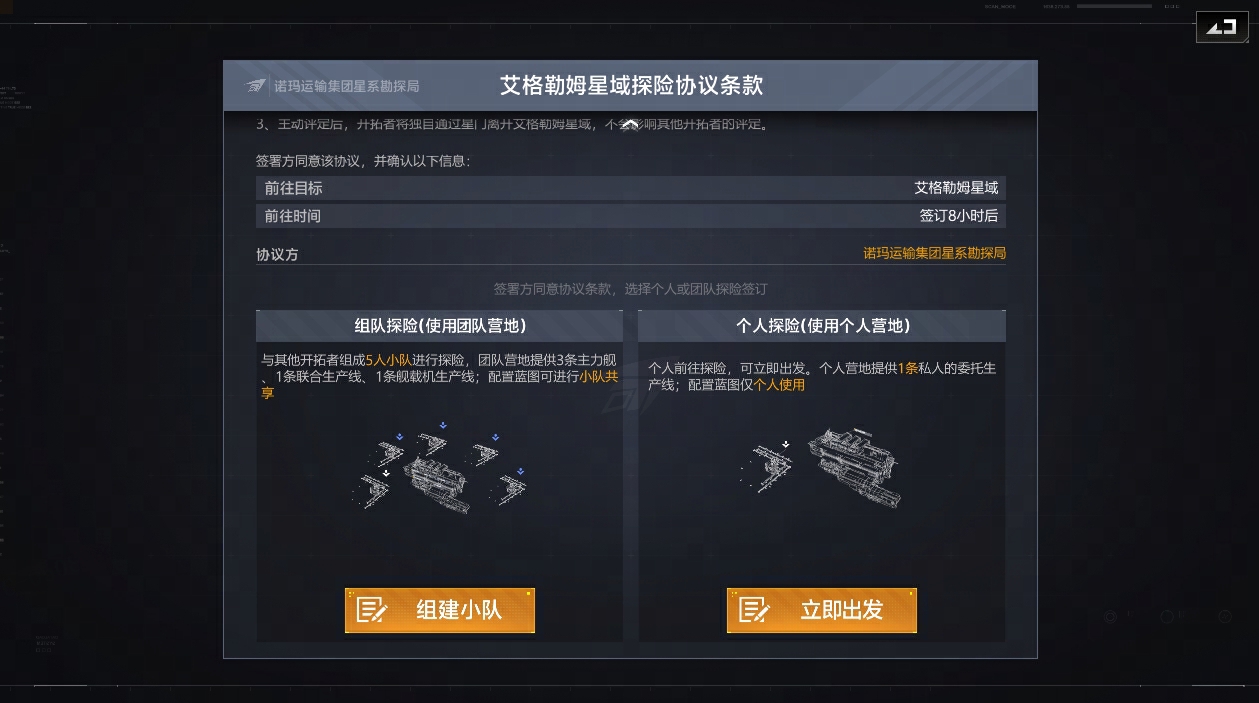Click the pen-document icon on 立即出发 button
Viewport: 1259px width, 703px height.
(754, 610)
